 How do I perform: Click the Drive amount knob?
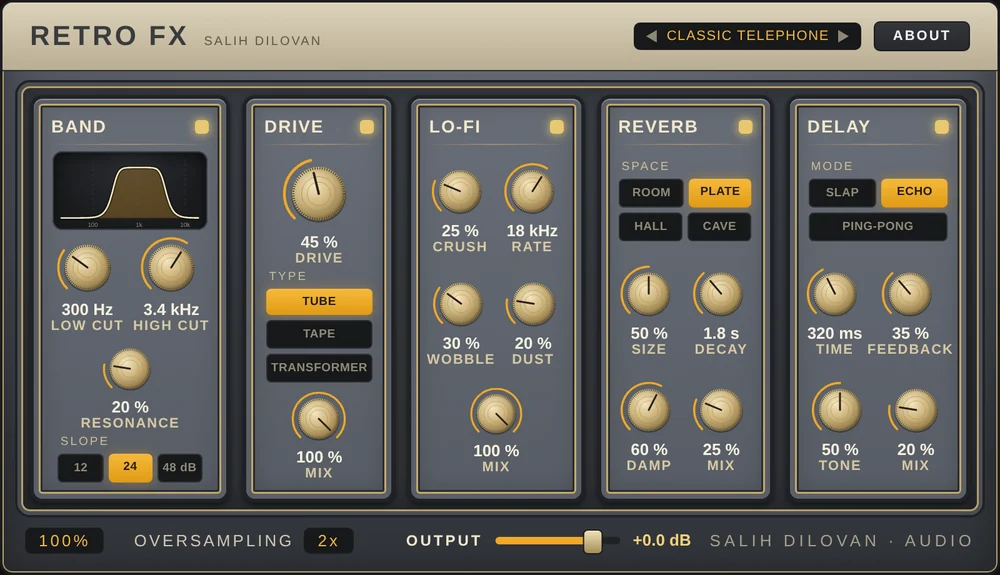click(x=318, y=194)
